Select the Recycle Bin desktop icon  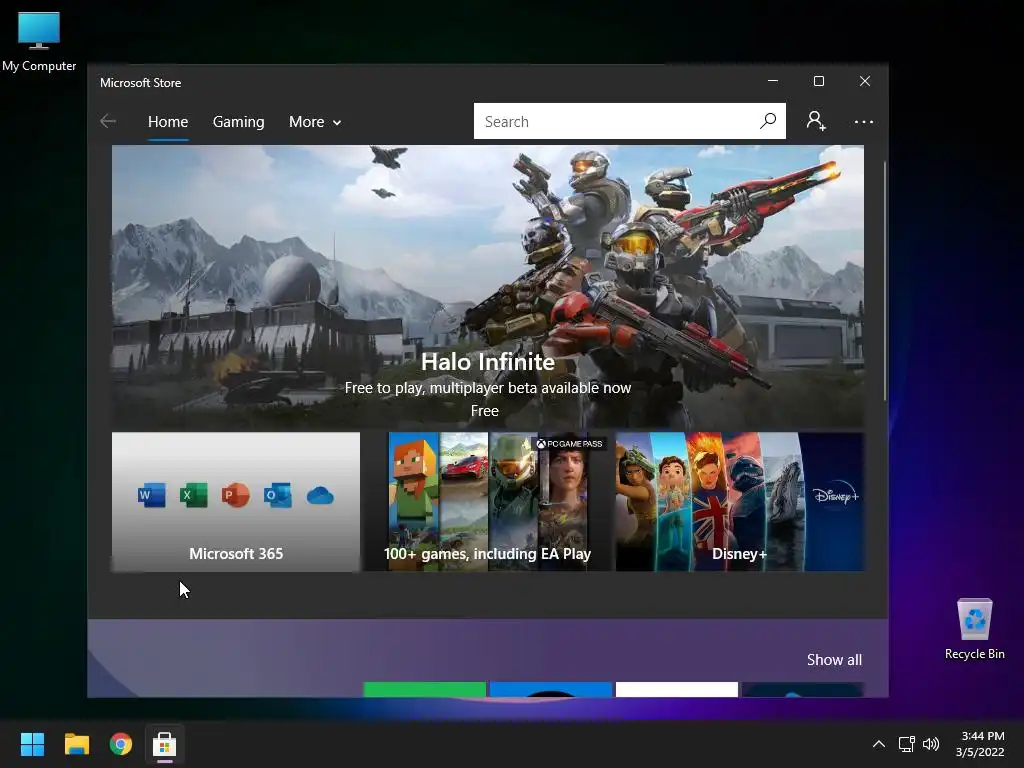(974, 629)
